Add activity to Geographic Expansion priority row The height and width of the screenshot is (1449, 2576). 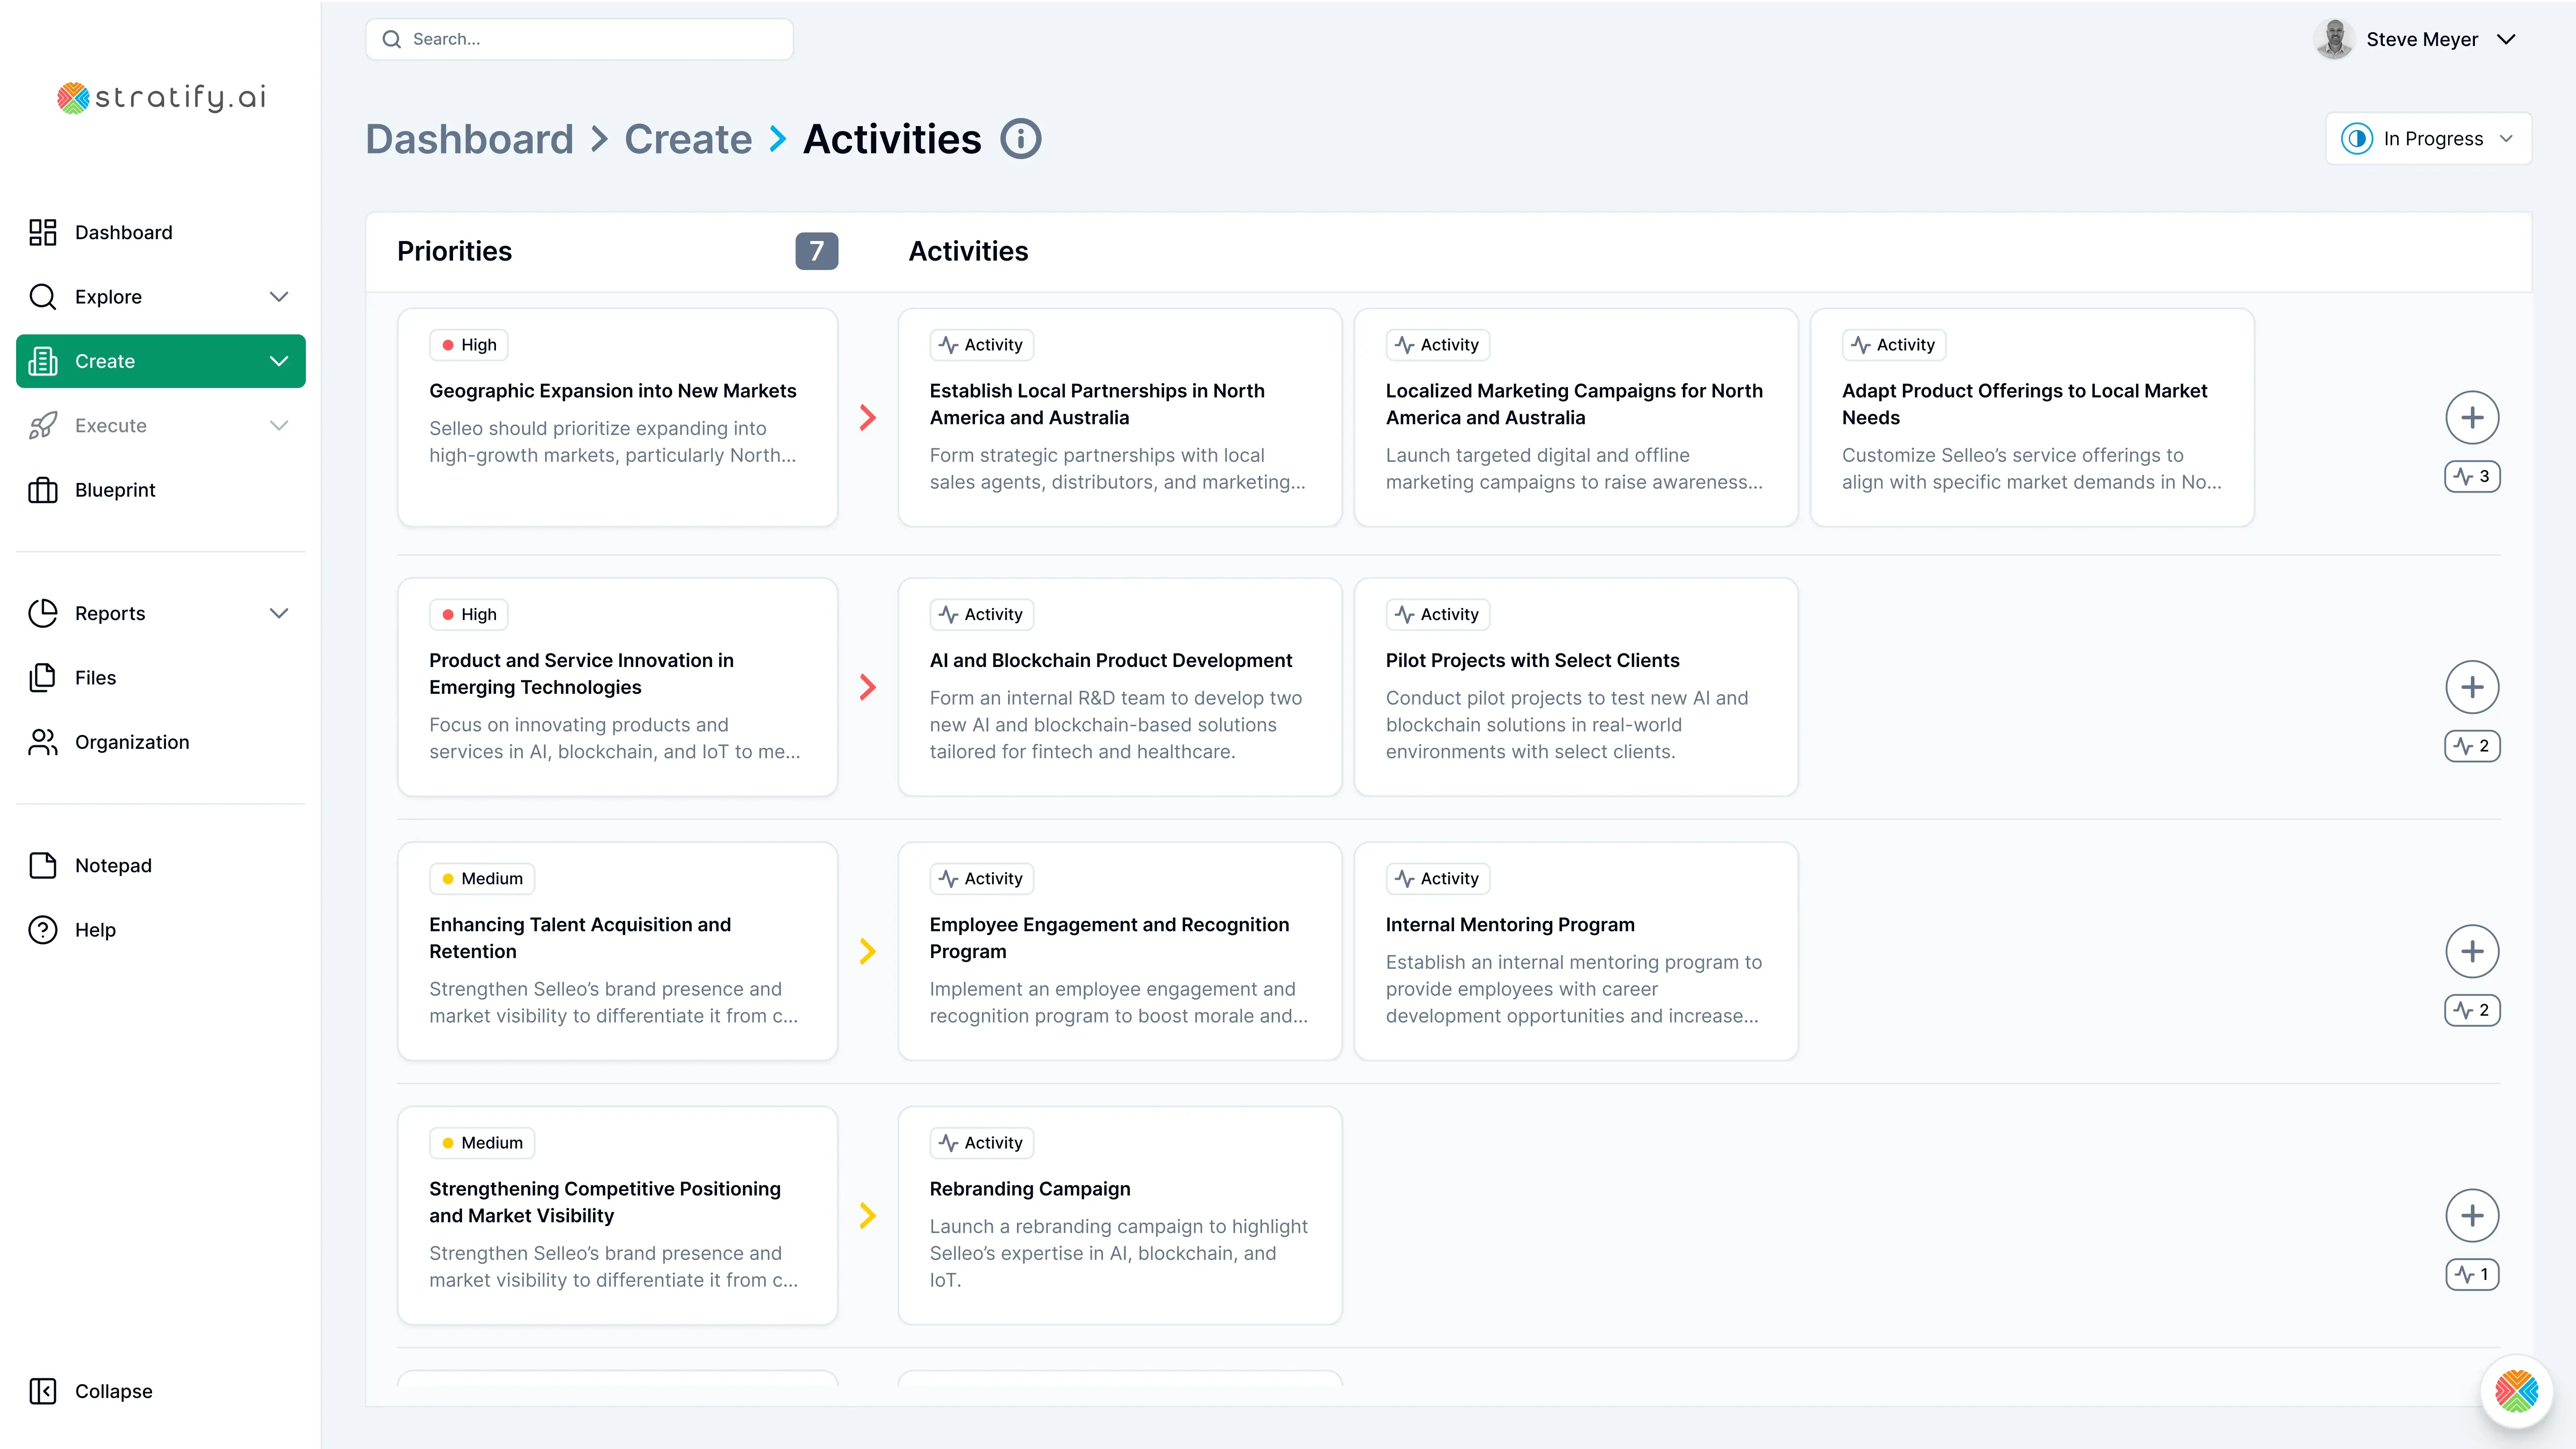pyautogui.click(x=2472, y=418)
